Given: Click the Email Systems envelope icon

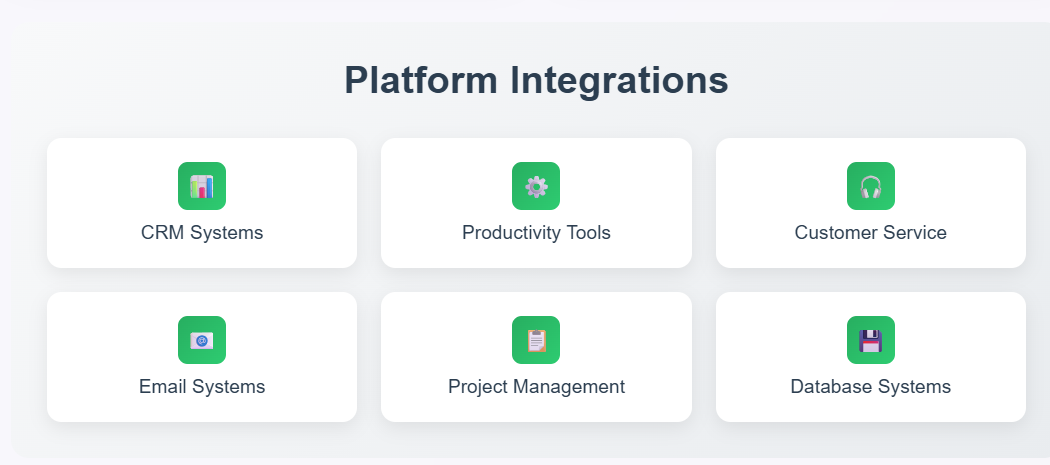Looking at the screenshot, I should [x=202, y=340].
